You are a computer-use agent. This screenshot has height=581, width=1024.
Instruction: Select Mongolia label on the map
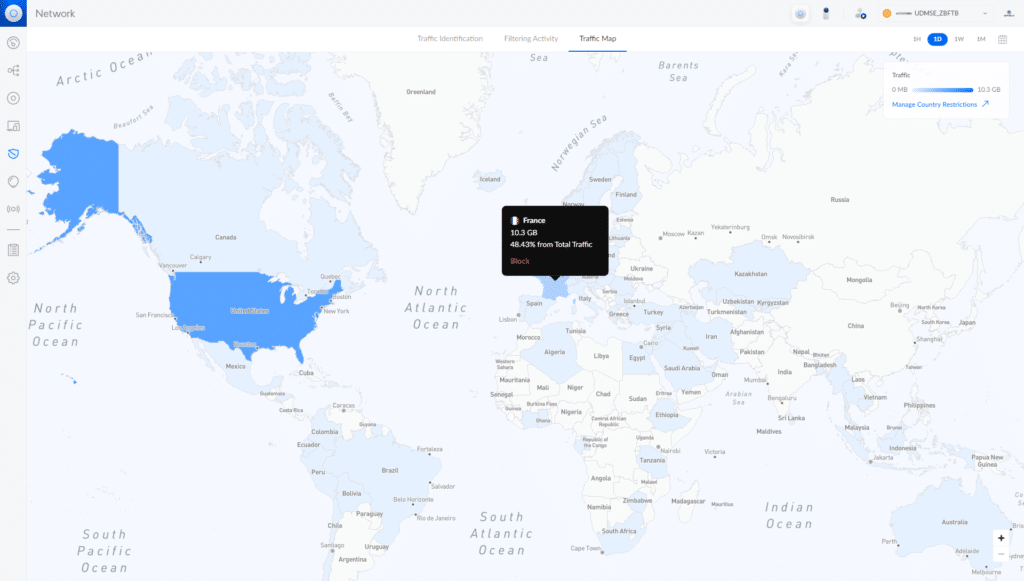point(859,280)
